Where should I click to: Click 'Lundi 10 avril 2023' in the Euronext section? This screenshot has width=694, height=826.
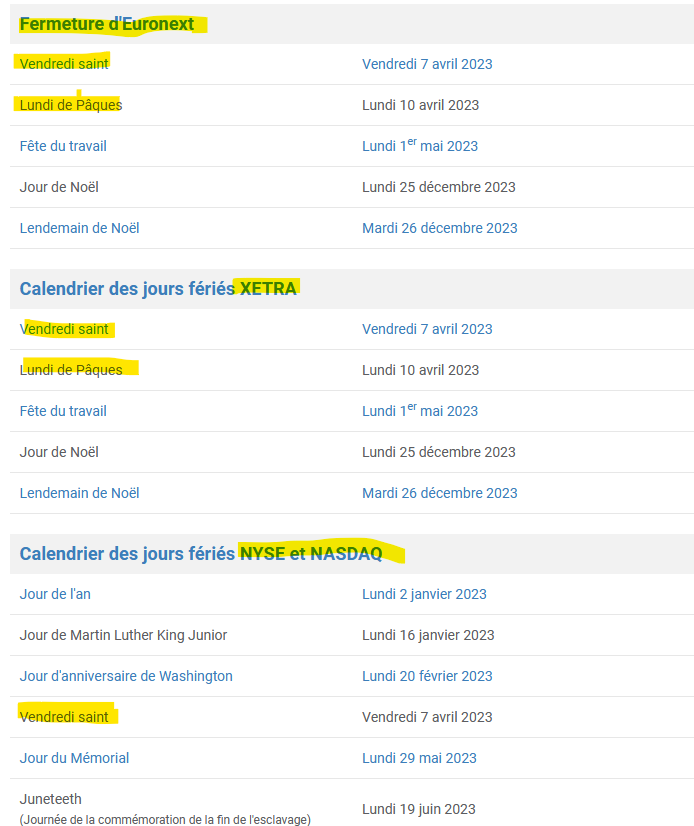[x=420, y=105]
